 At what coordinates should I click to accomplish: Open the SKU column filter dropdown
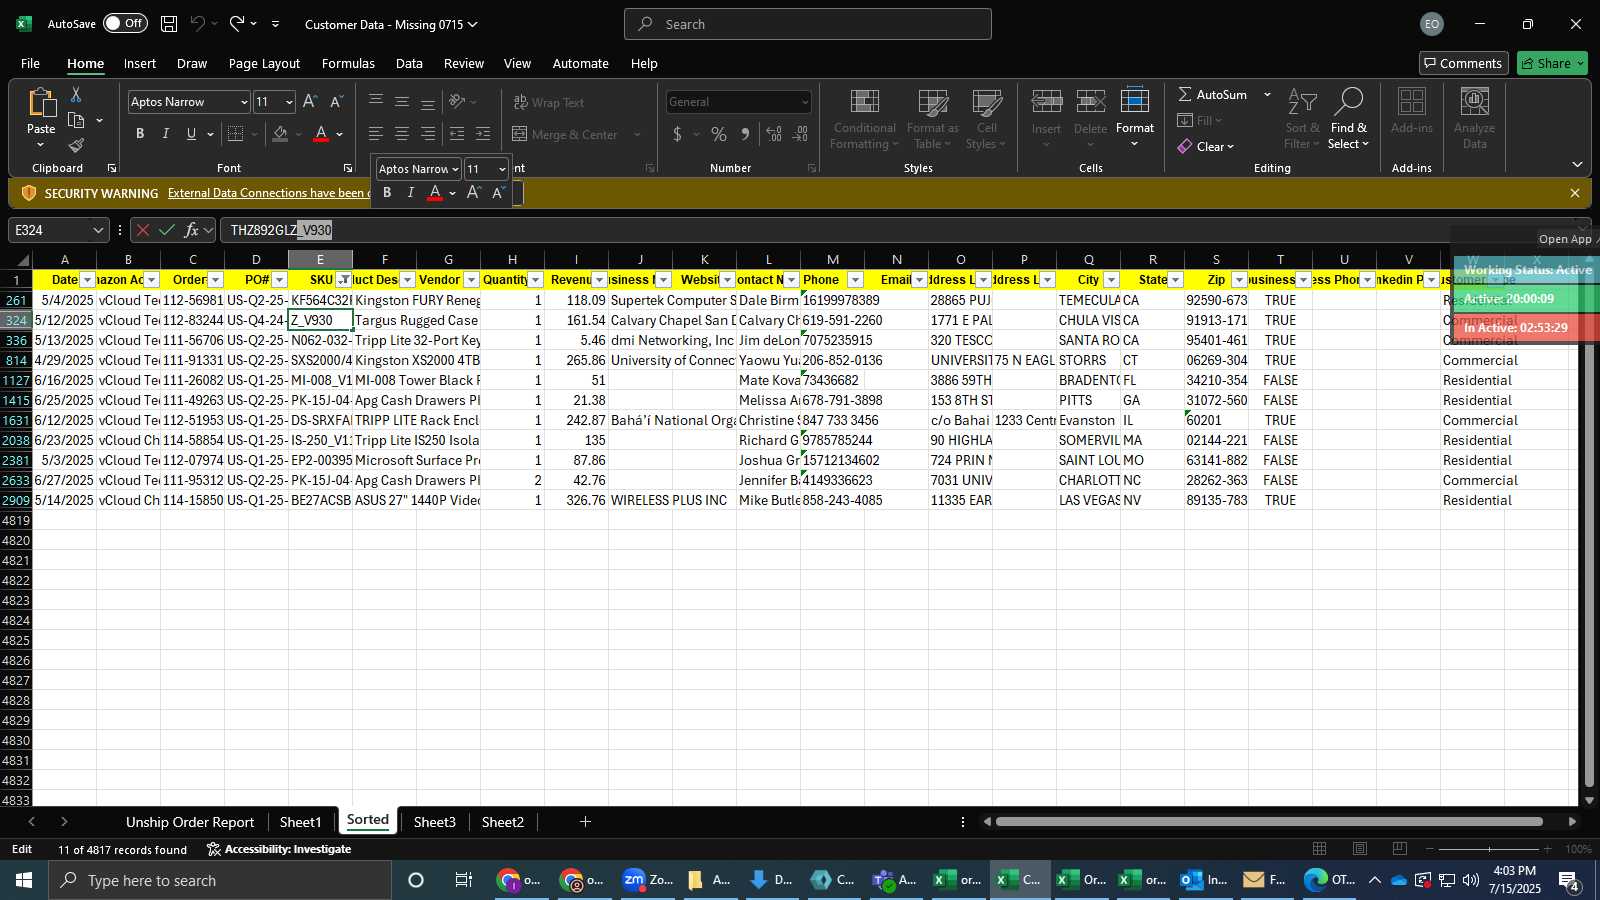click(x=343, y=280)
